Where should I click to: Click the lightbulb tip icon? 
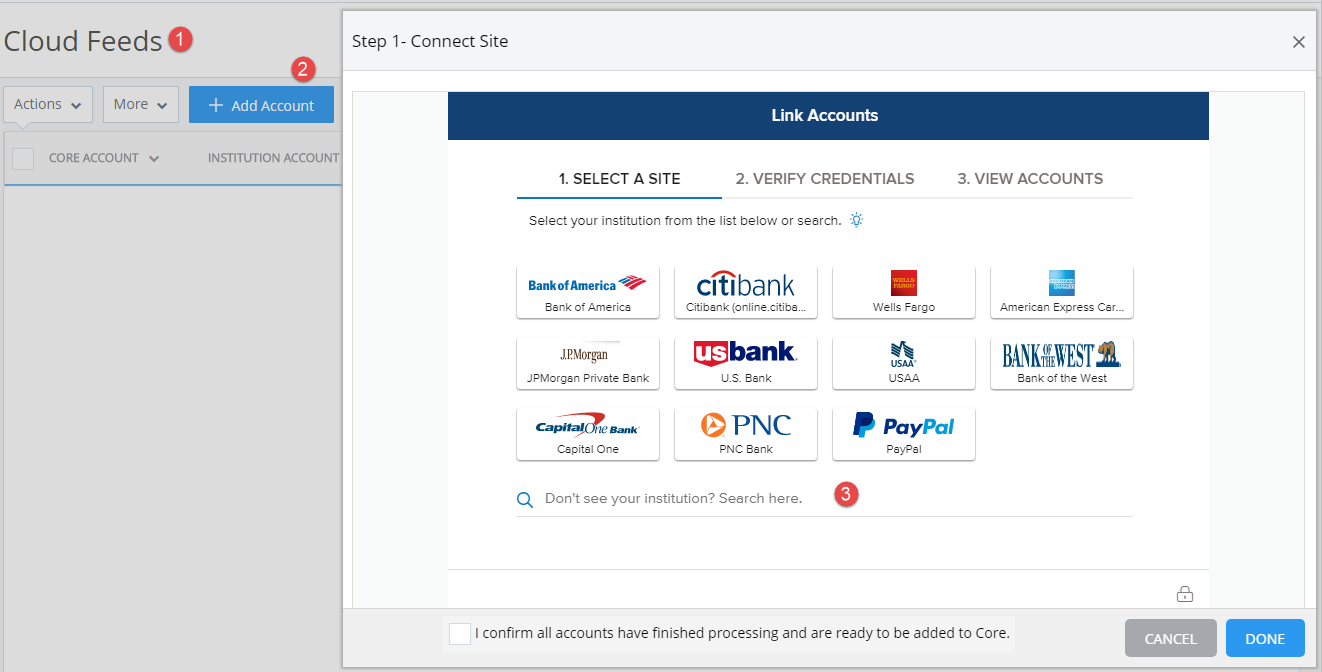[856, 220]
